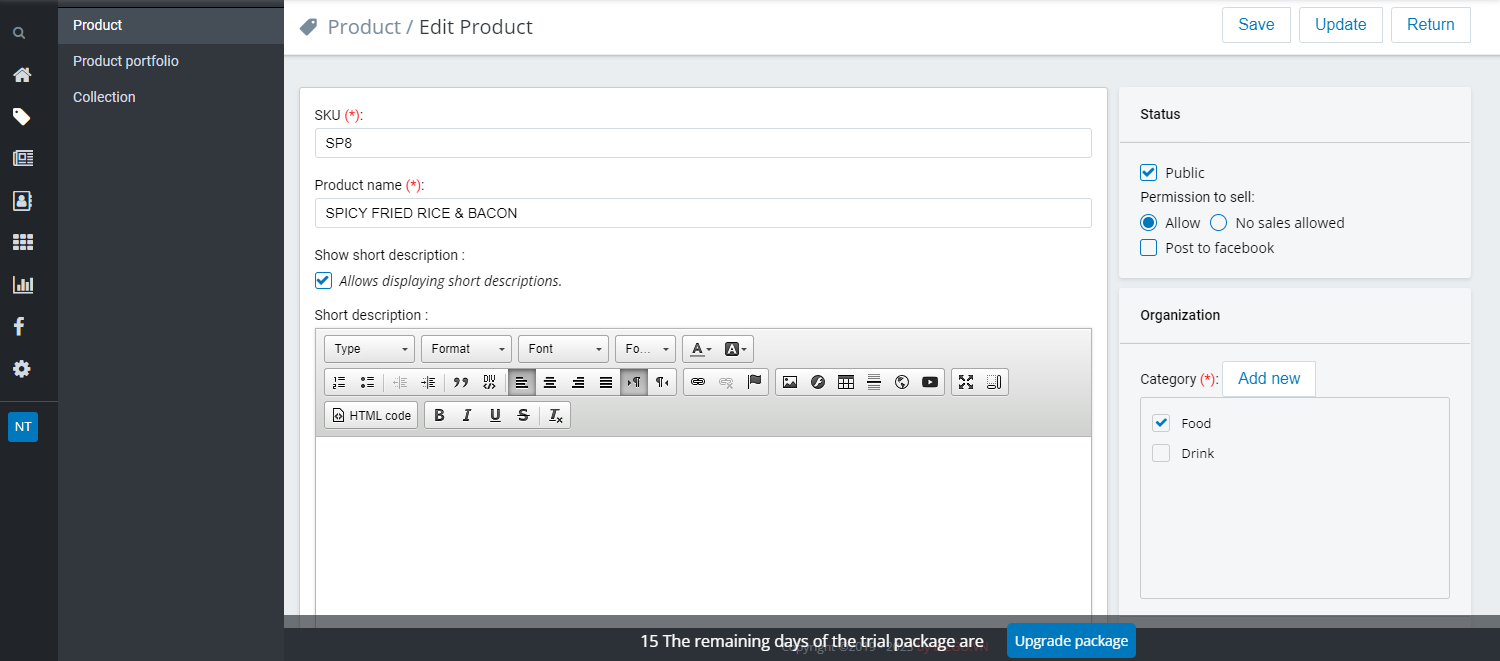Click the Save button

pos(1256,25)
